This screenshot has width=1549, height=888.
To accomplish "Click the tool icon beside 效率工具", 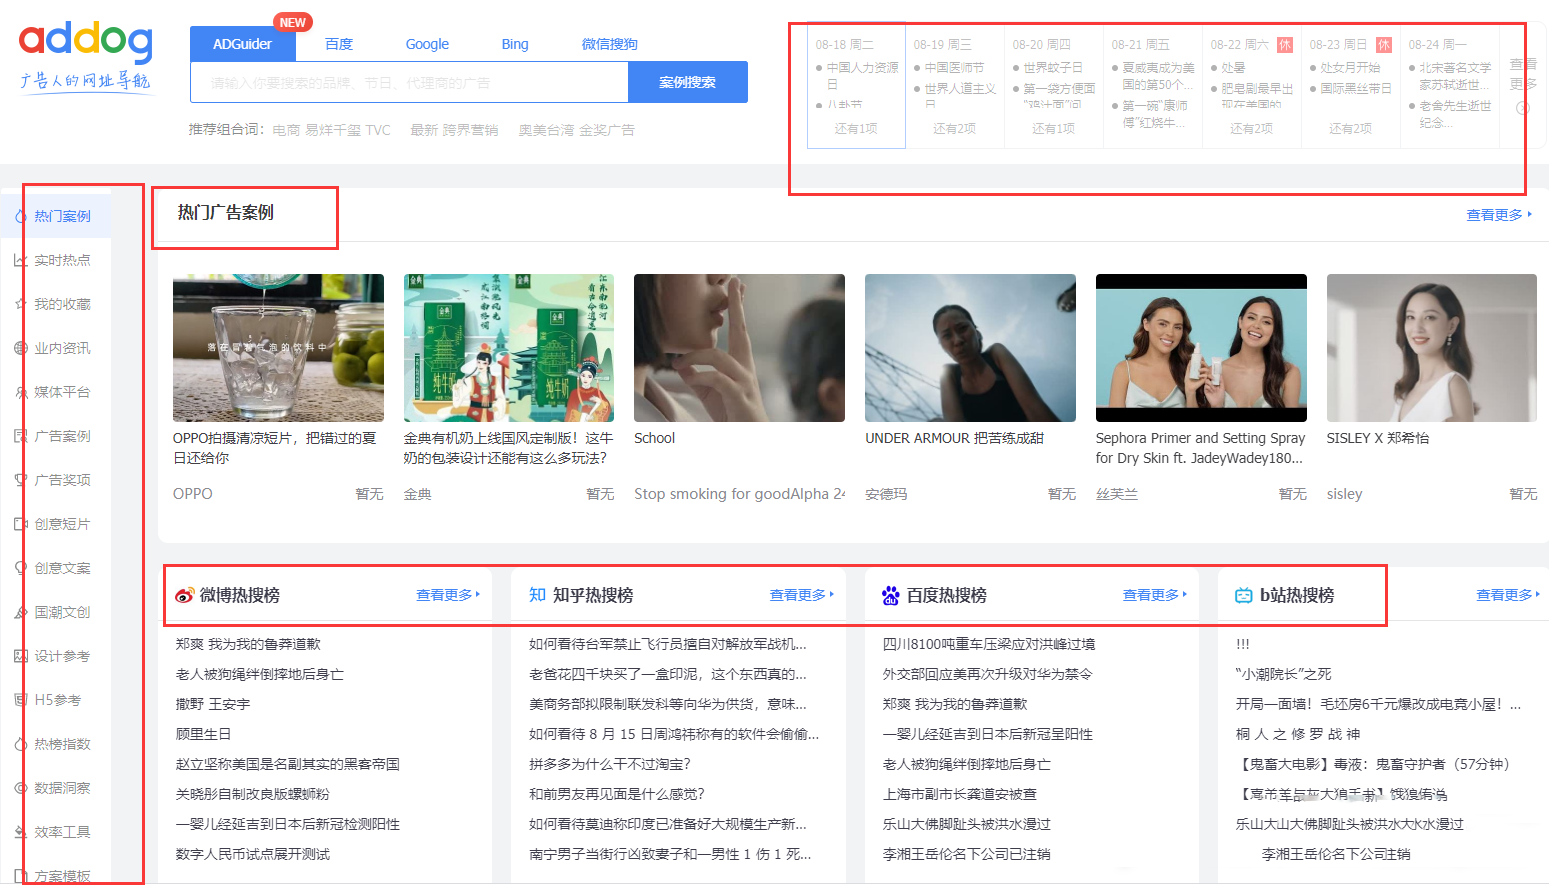I will pyautogui.click(x=21, y=832).
